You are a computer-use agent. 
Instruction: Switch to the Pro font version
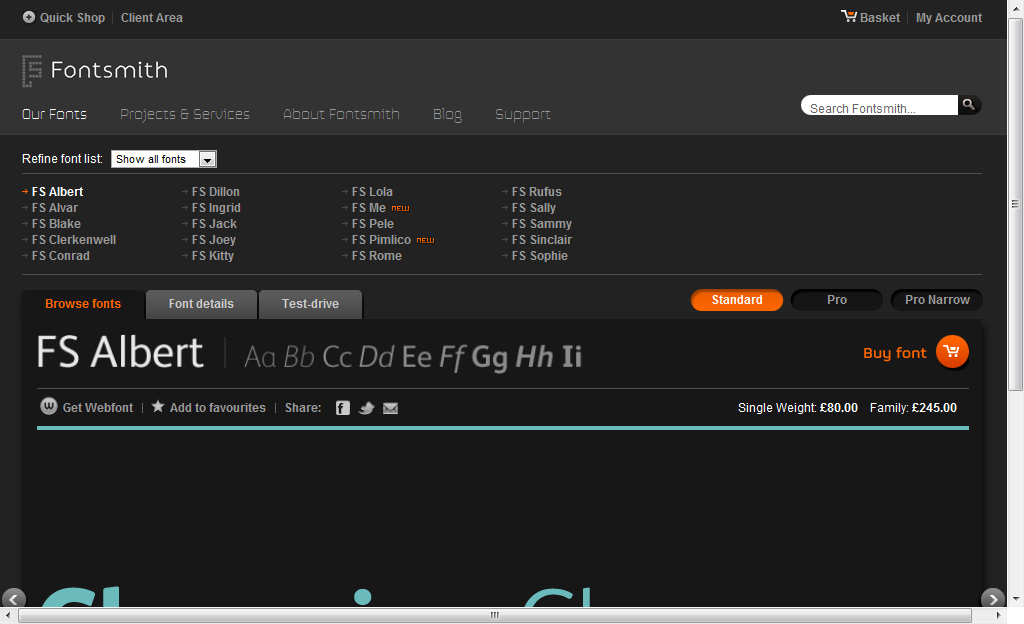click(837, 300)
